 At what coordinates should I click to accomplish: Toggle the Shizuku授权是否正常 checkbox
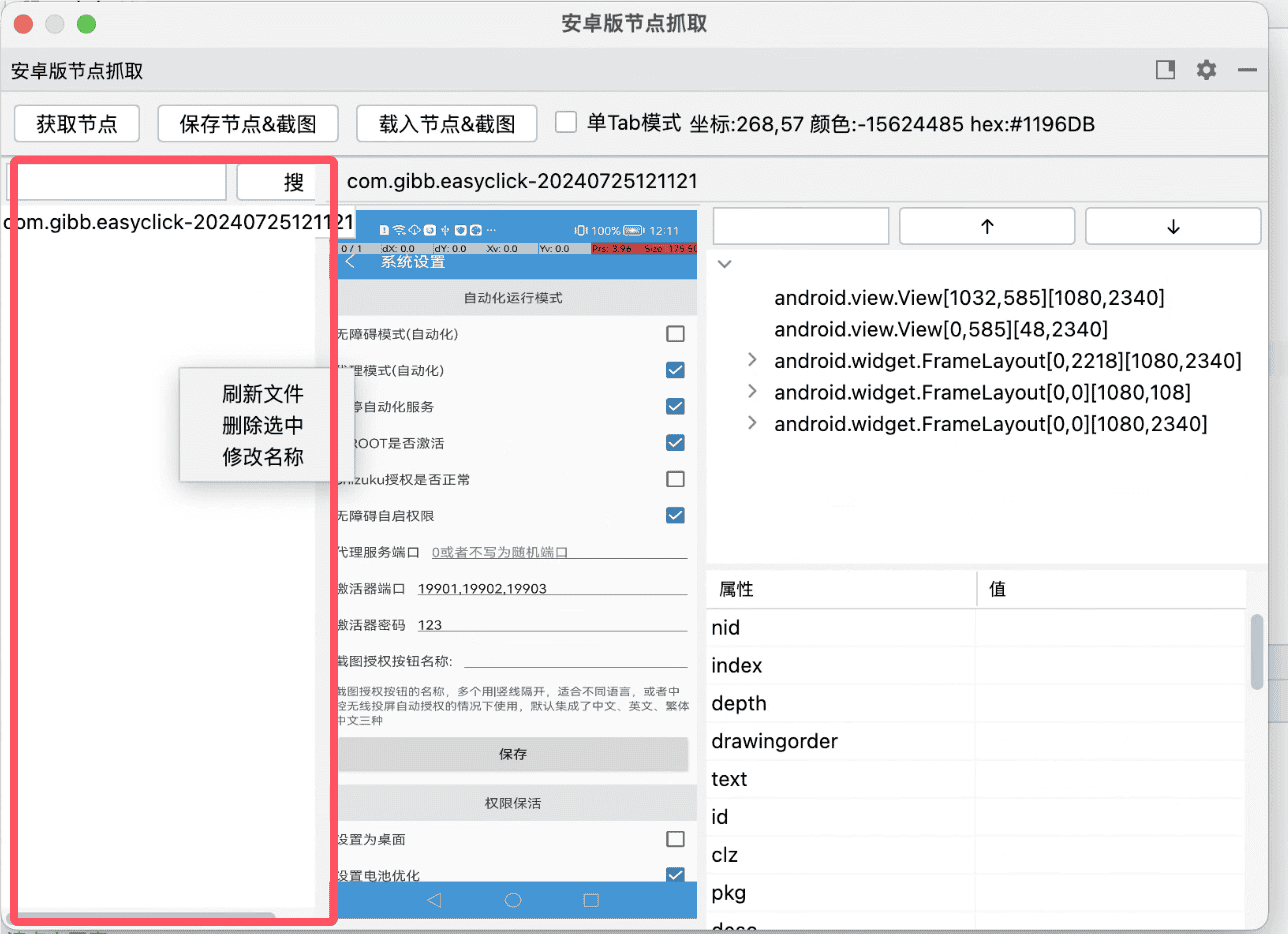point(675,479)
